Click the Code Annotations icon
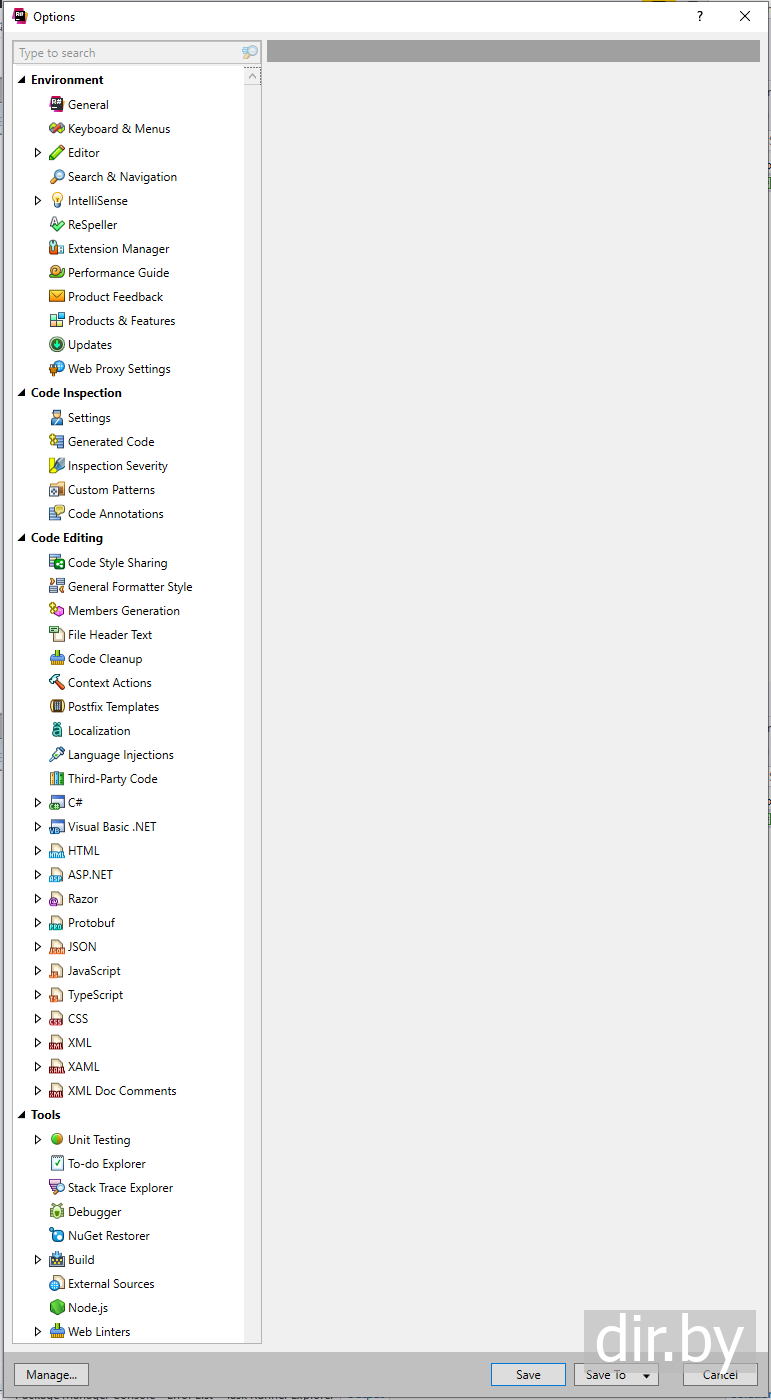The height and width of the screenshot is (1400, 771). coord(57,513)
